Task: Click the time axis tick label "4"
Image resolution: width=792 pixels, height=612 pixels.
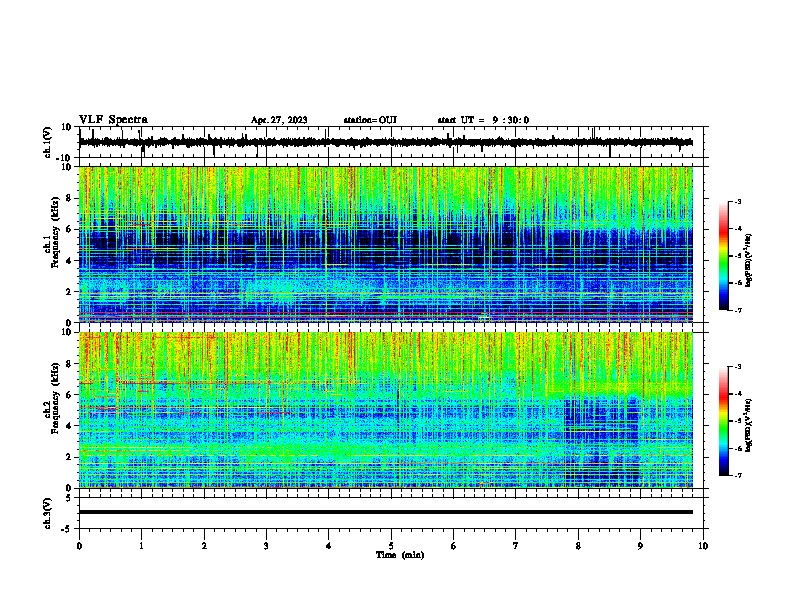Action: (329, 546)
